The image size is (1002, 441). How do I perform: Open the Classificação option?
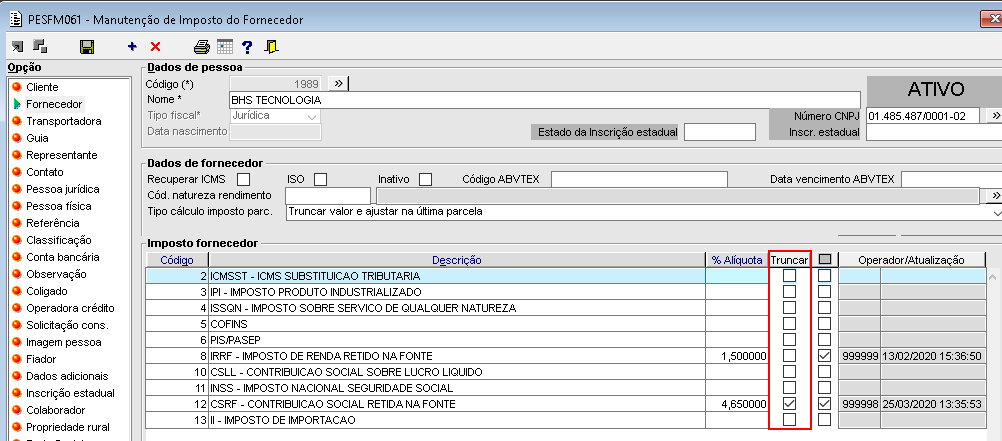pyautogui.click(x=59, y=240)
